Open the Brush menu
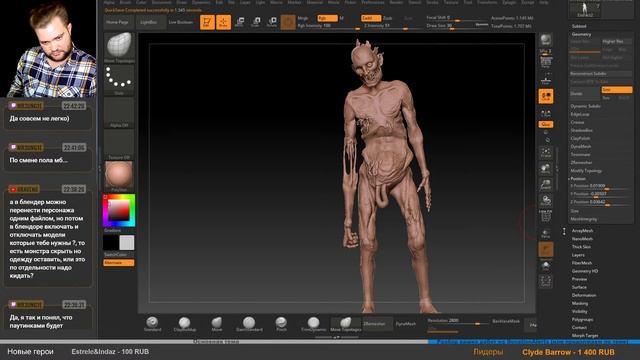This screenshot has height=360, width=640. tap(125, 2)
